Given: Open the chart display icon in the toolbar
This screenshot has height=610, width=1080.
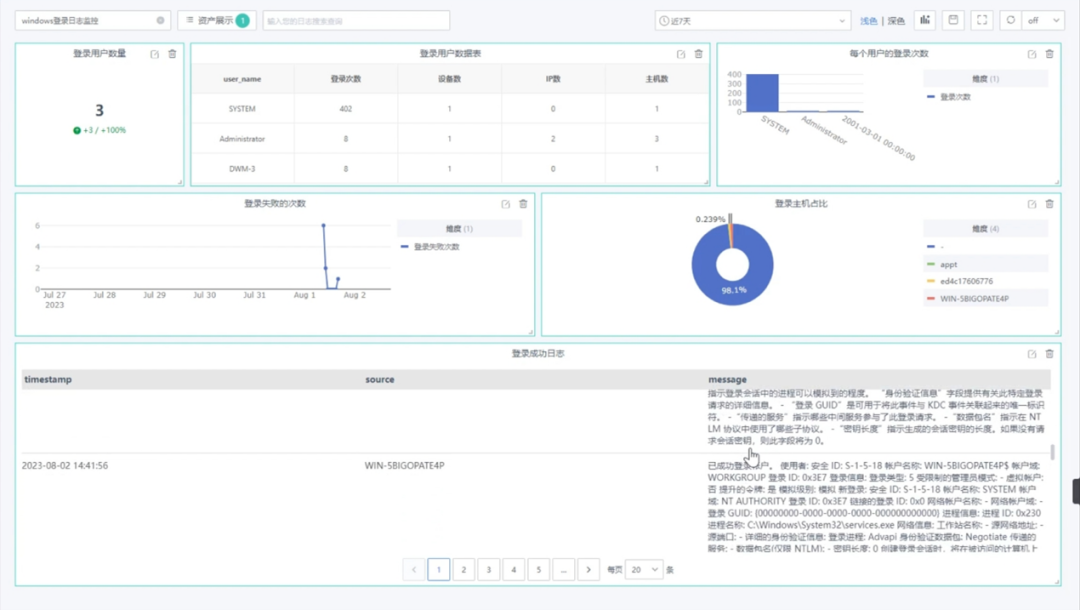Looking at the screenshot, I should 926,19.
